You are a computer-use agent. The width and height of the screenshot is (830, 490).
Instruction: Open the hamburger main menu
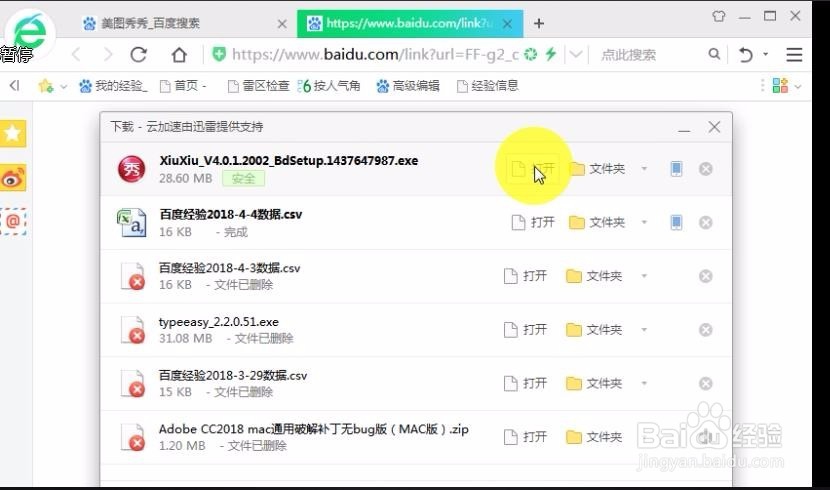[x=794, y=55]
